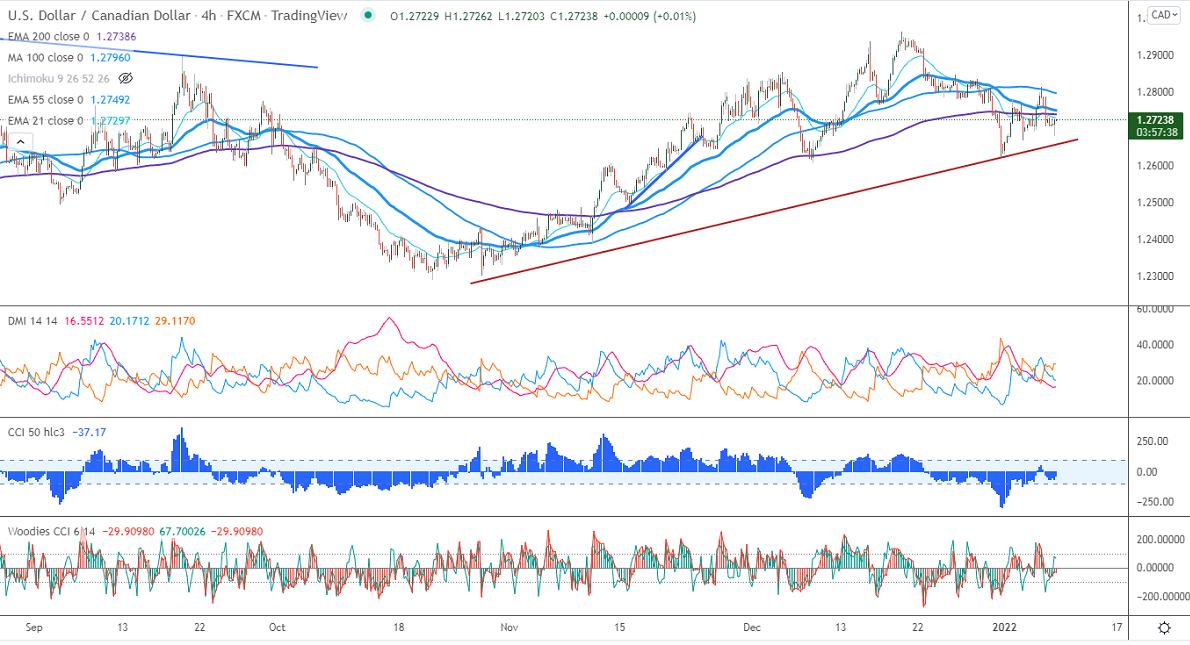Open the CAD currency dropdown
The height and width of the screenshot is (645, 1190).
1163,15
